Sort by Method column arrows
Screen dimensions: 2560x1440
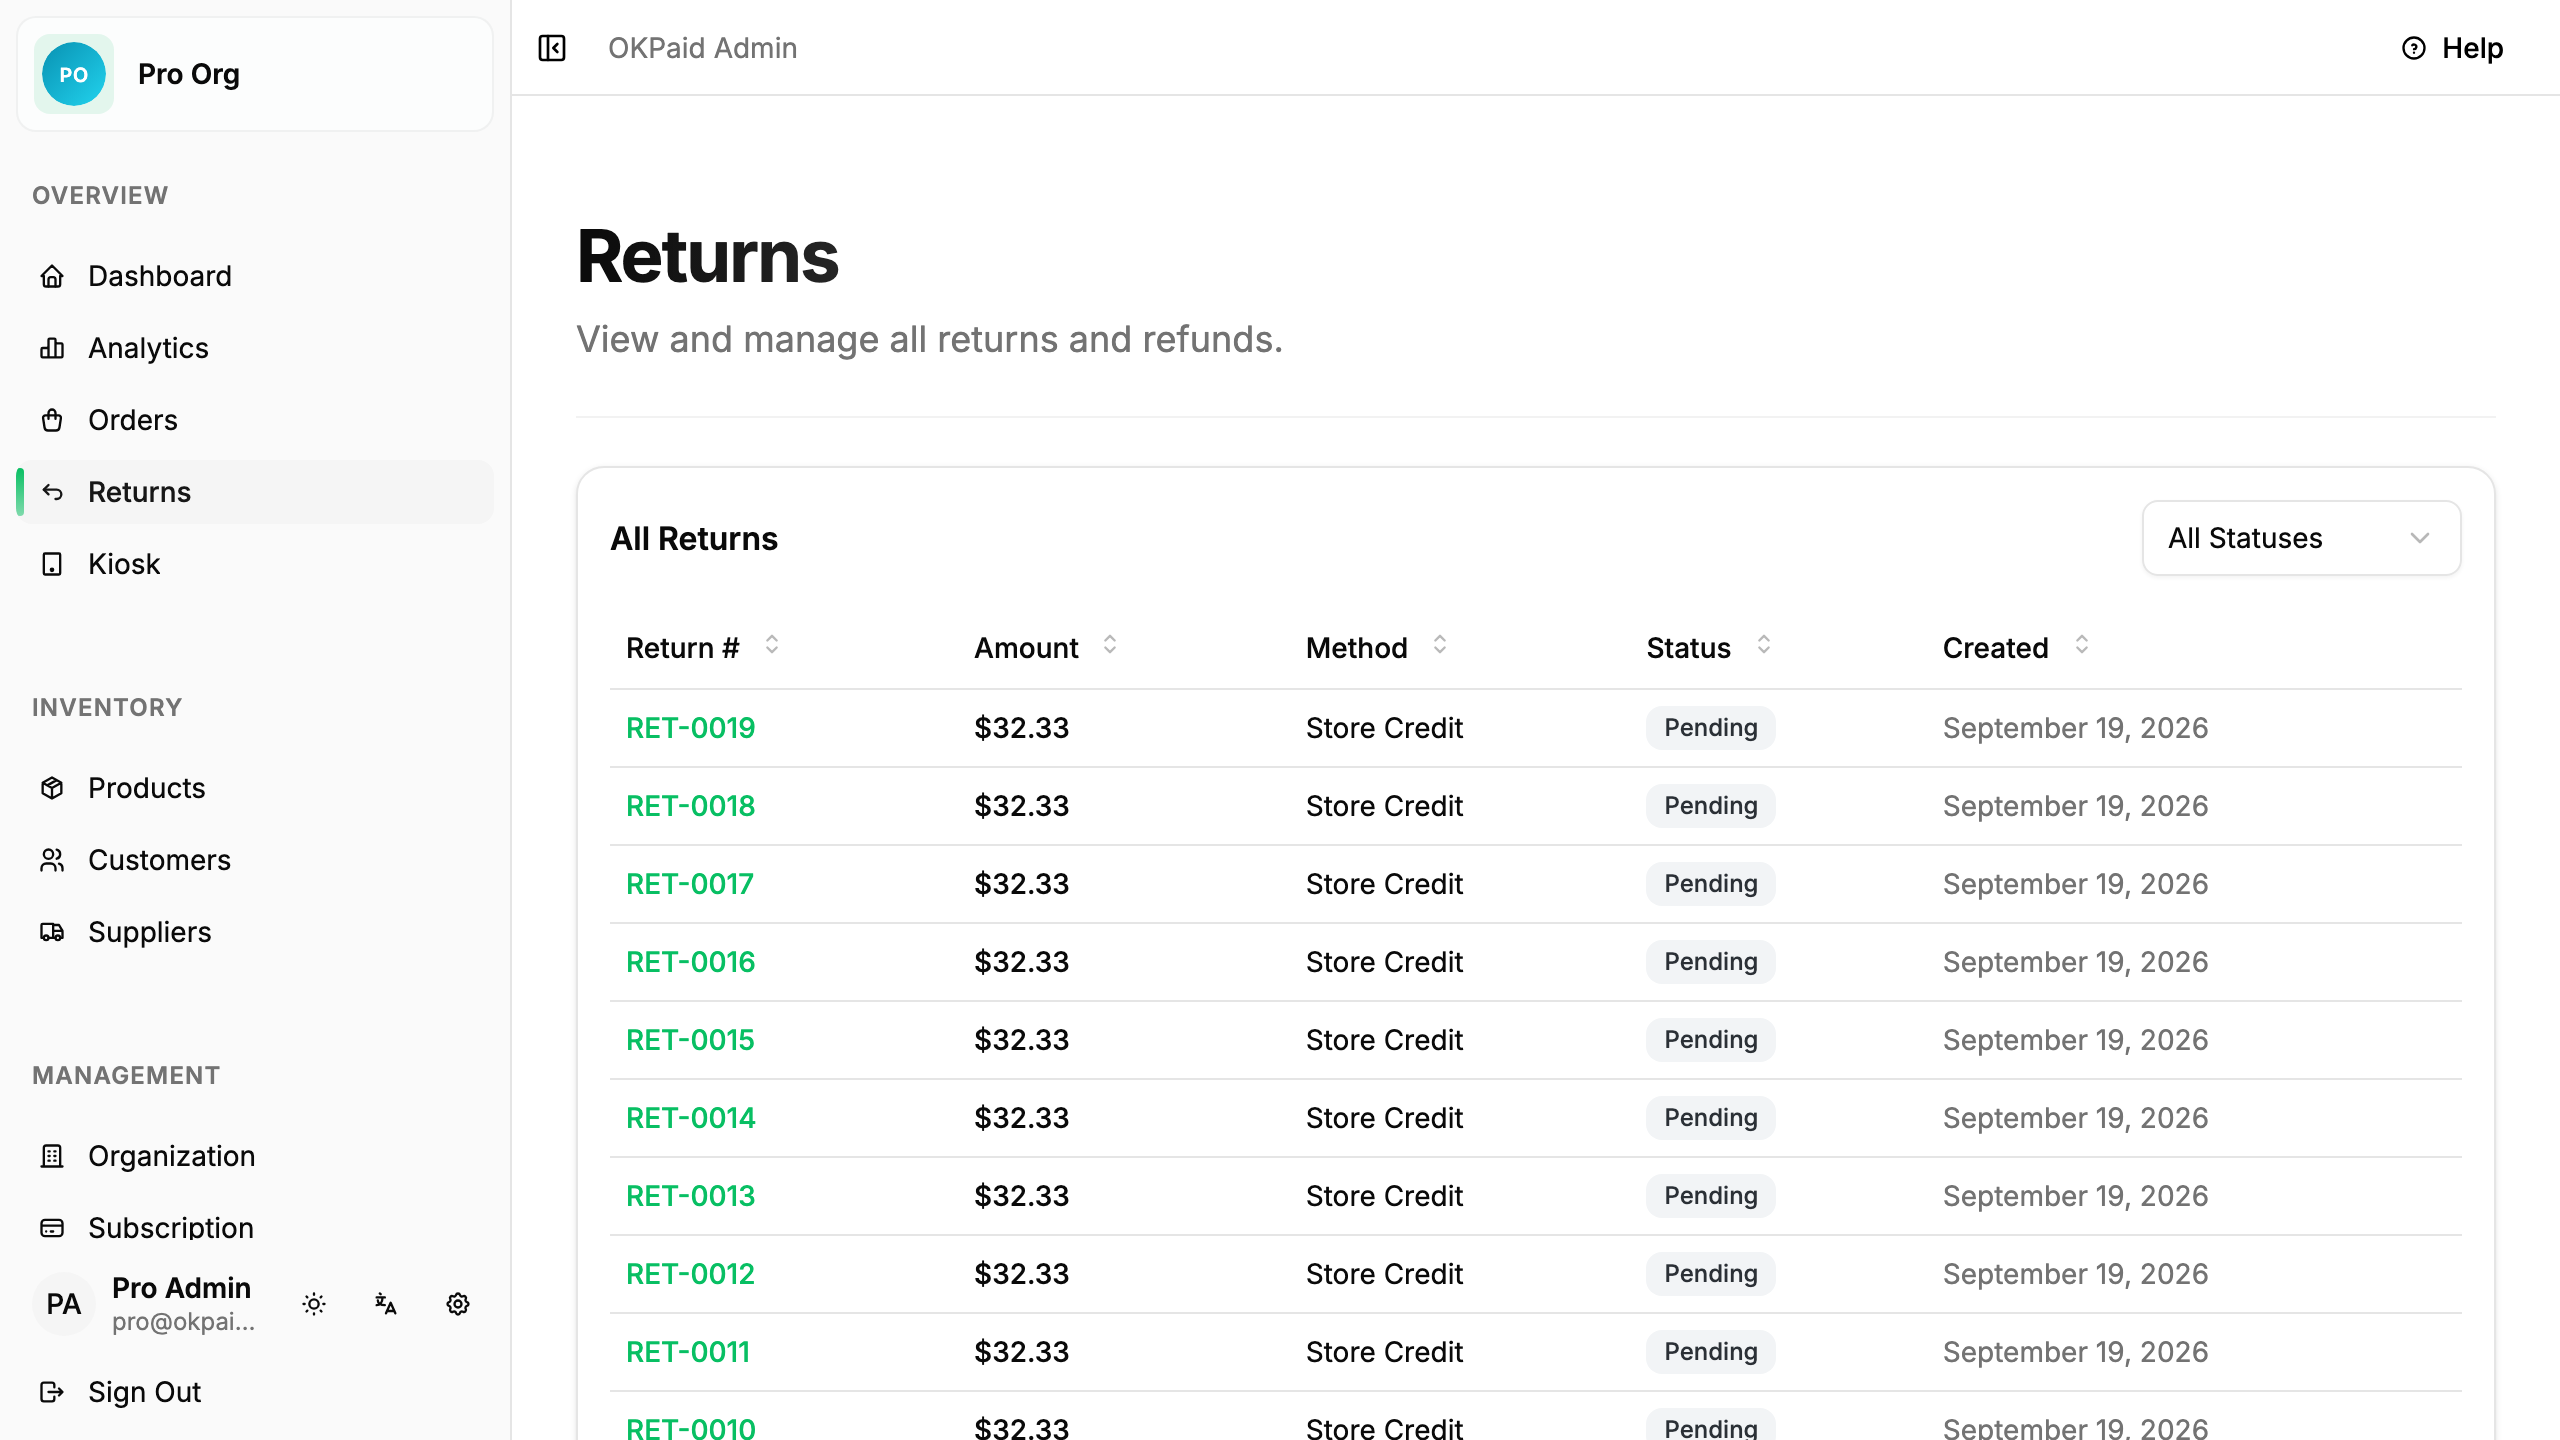point(1439,645)
